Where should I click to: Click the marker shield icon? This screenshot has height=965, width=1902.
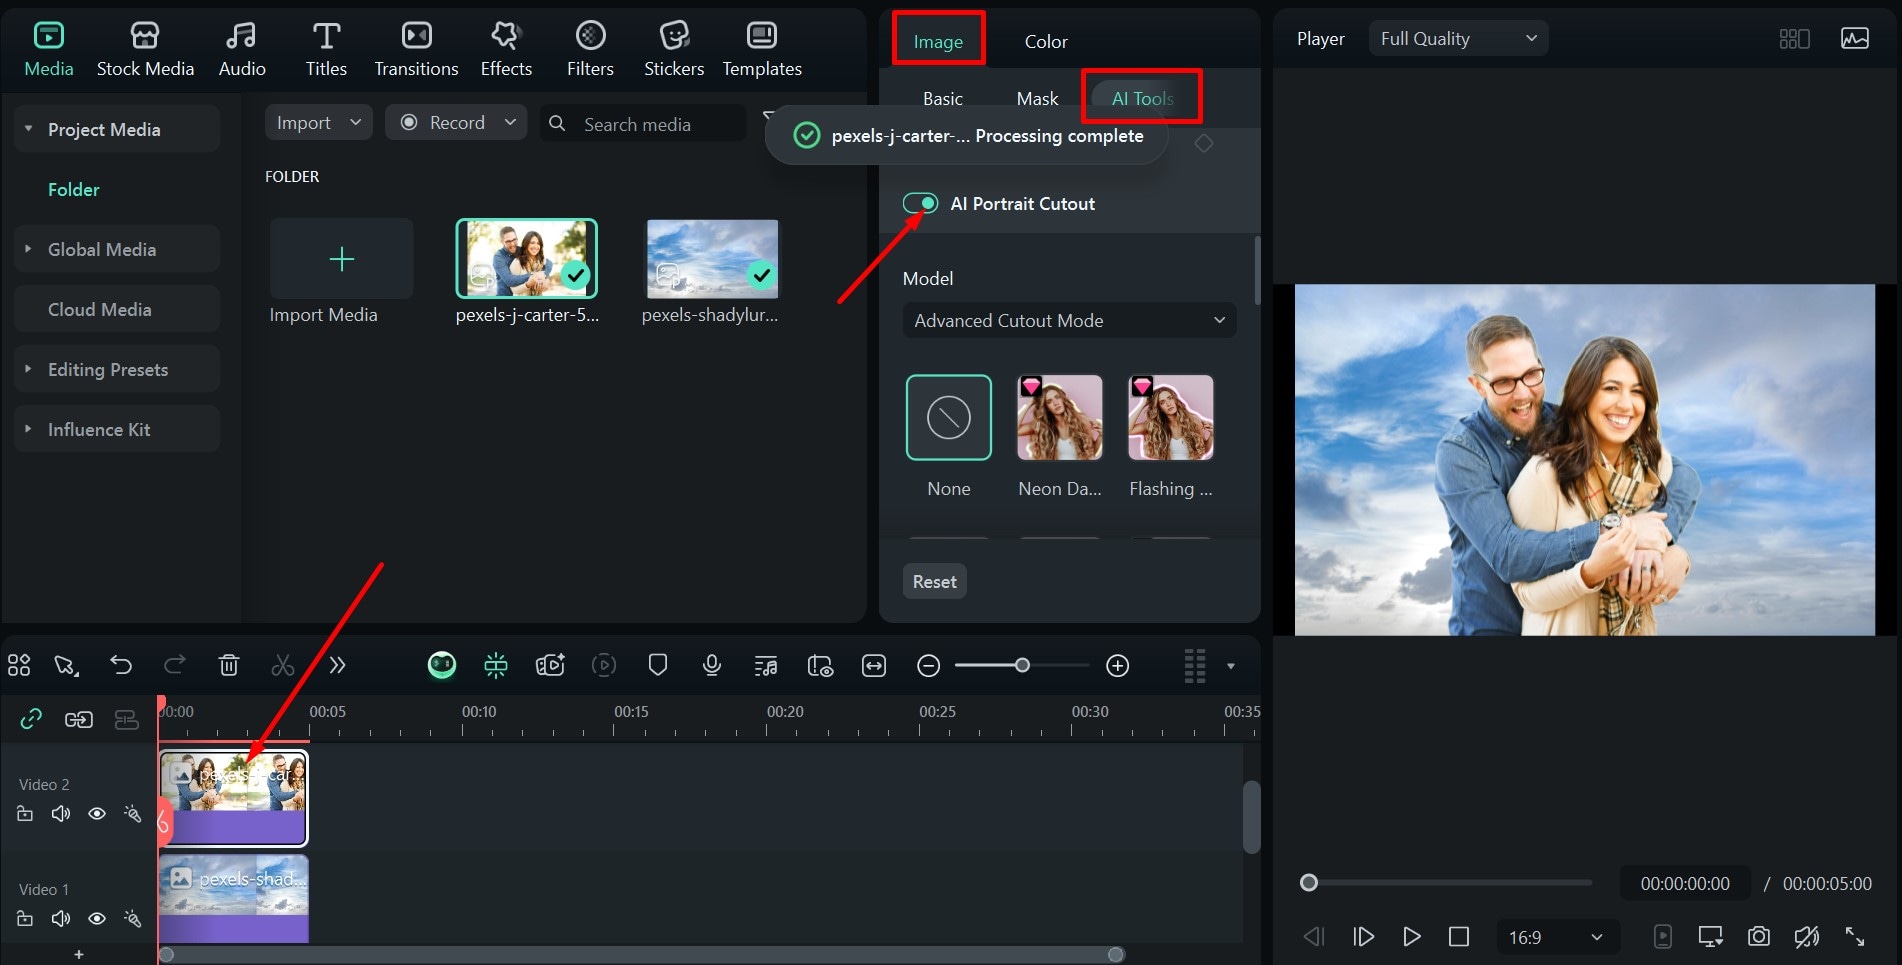[x=658, y=665]
